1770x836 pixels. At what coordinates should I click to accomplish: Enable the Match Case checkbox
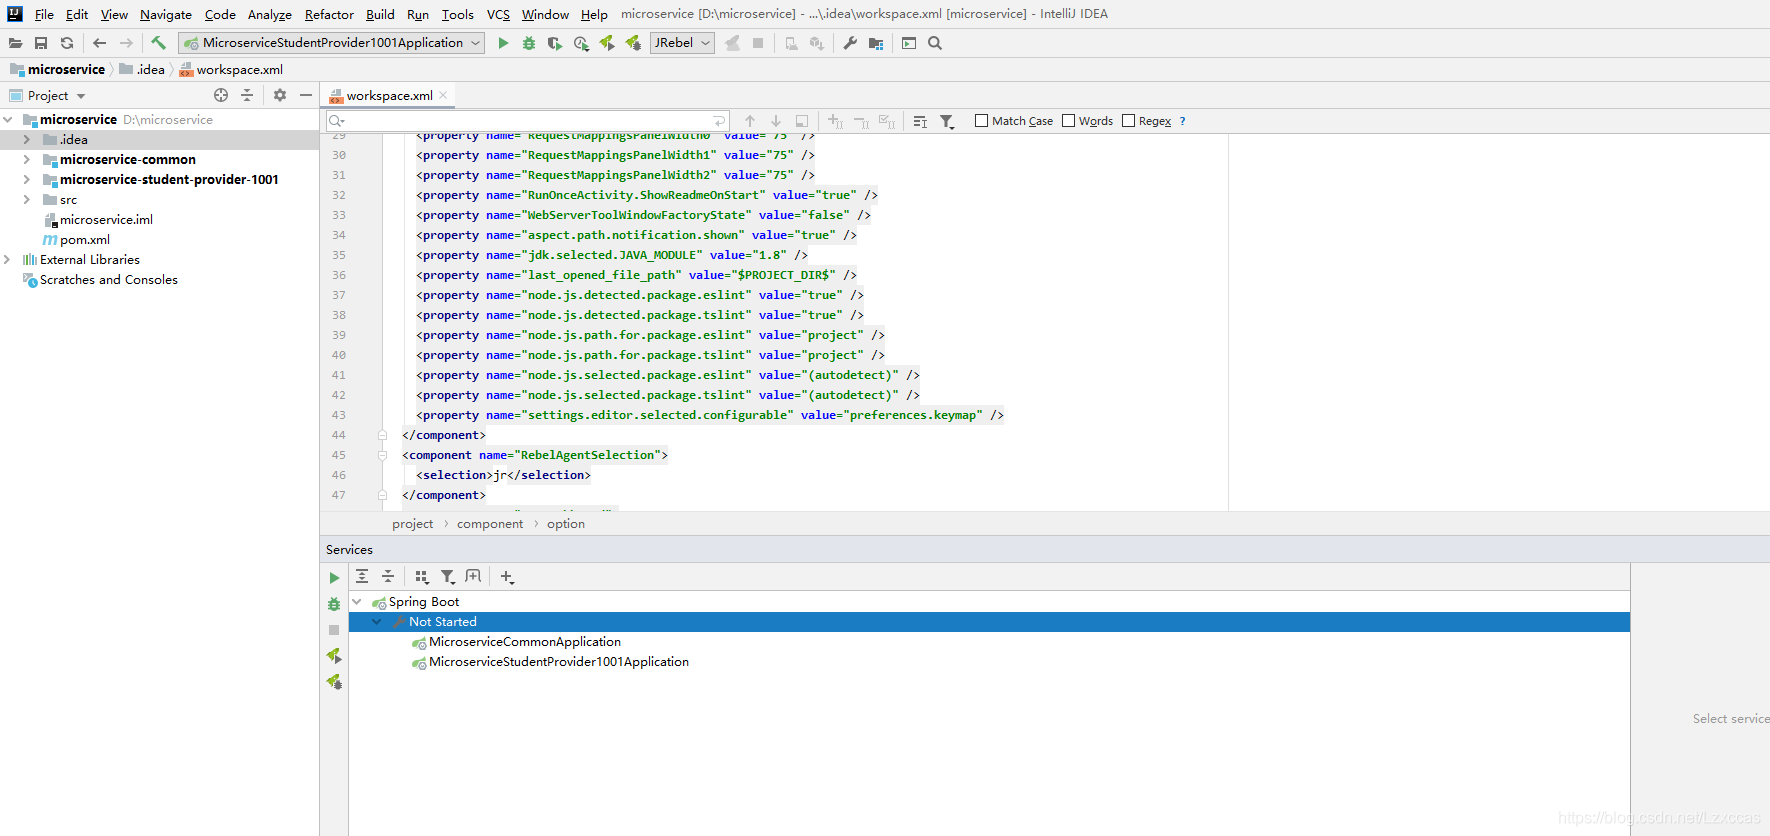click(x=982, y=121)
